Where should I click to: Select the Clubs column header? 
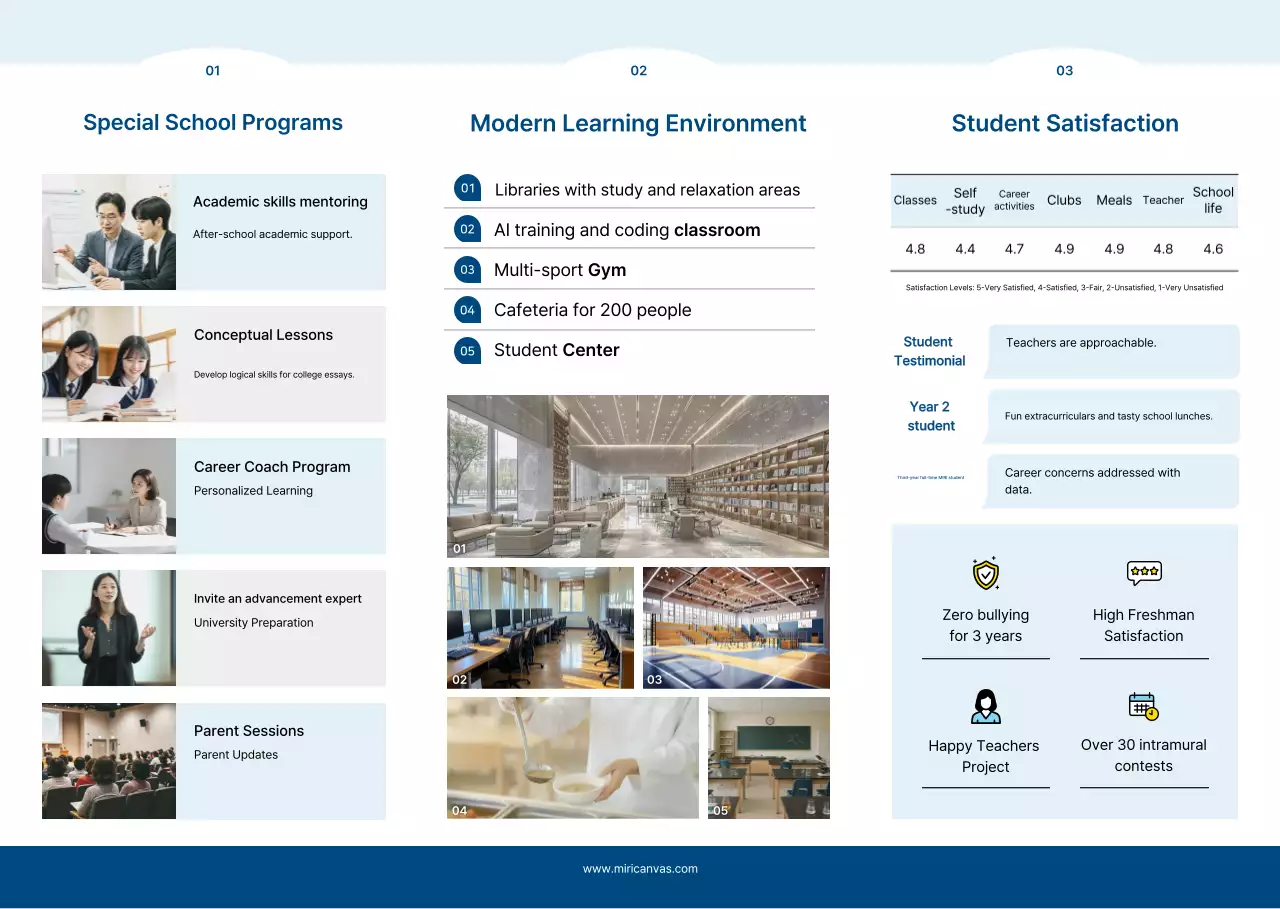click(1064, 200)
